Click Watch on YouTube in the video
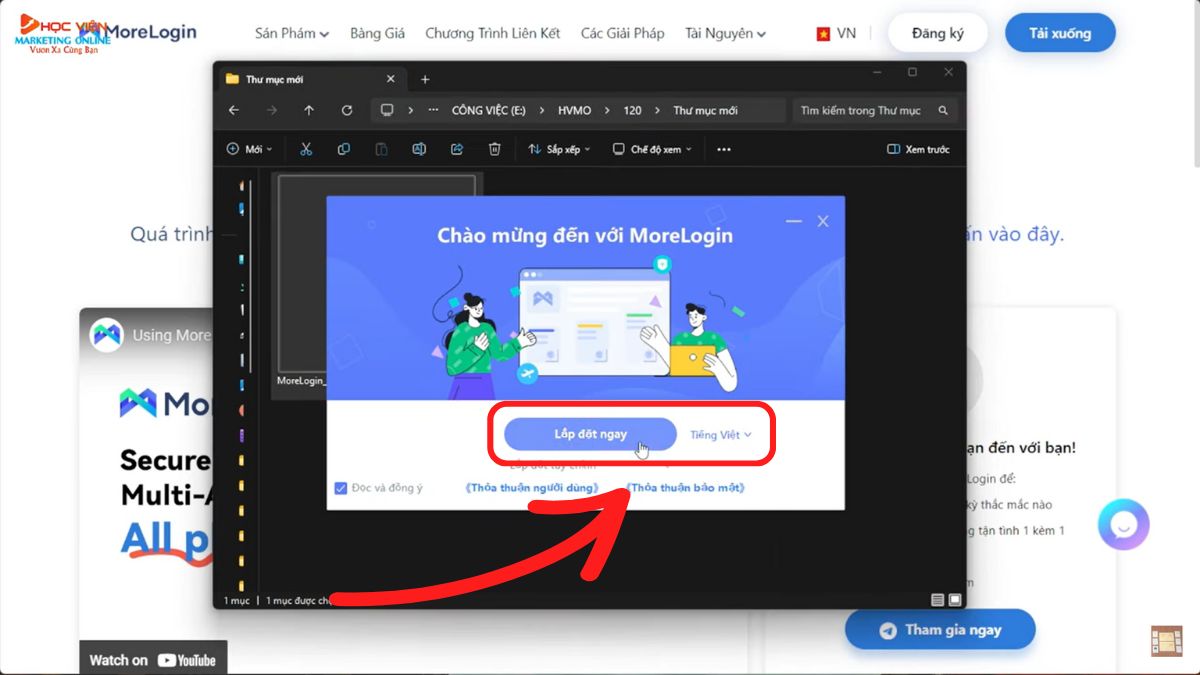The width and height of the screenshot is (1200, 675). pos(153,660)
